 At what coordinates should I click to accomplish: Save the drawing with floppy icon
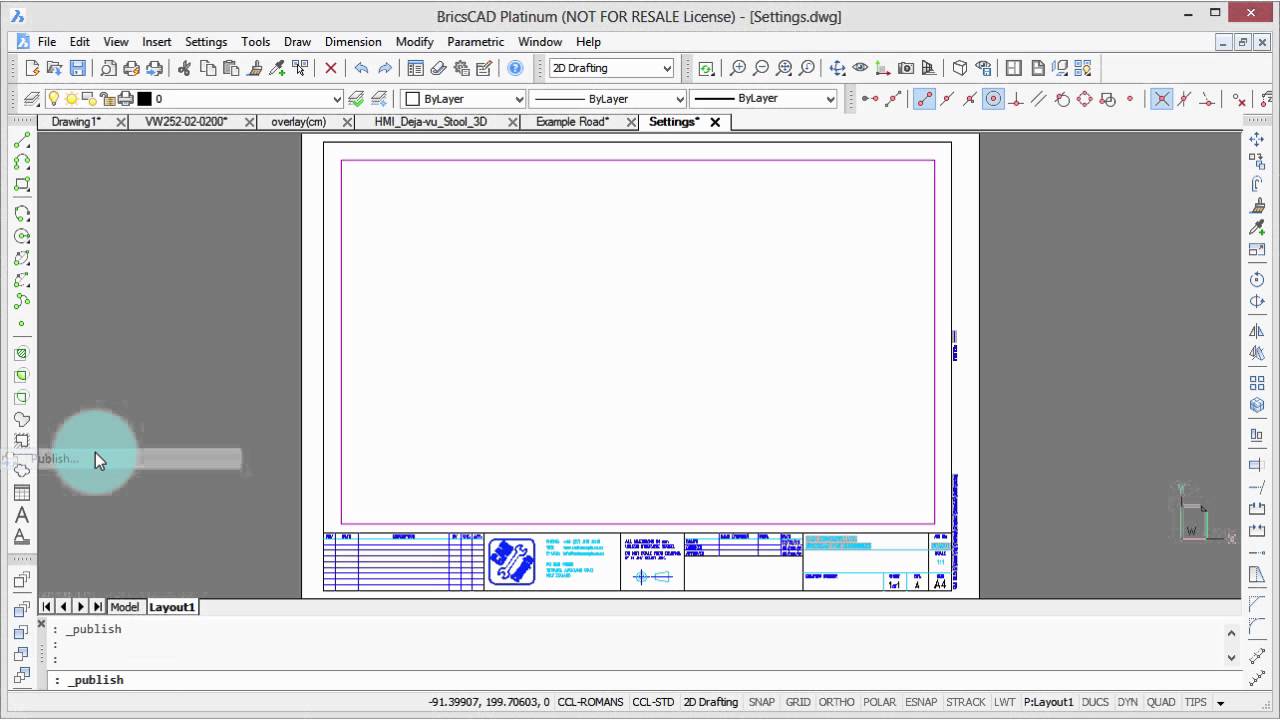click(x=77, y=68)
